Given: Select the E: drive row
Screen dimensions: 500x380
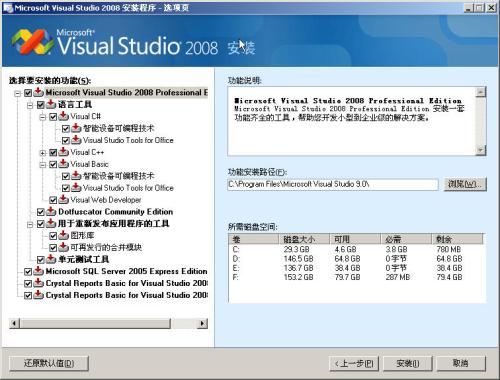Looking at the screenshot, I should tap(356, 268).
